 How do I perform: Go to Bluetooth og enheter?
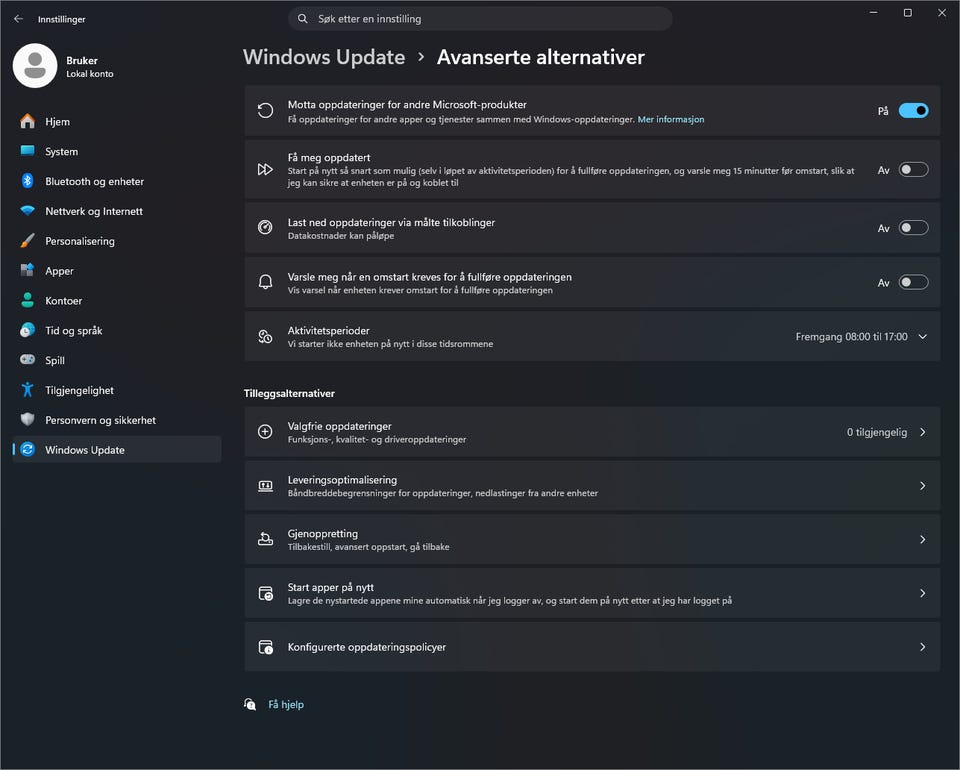pos(117,181)
